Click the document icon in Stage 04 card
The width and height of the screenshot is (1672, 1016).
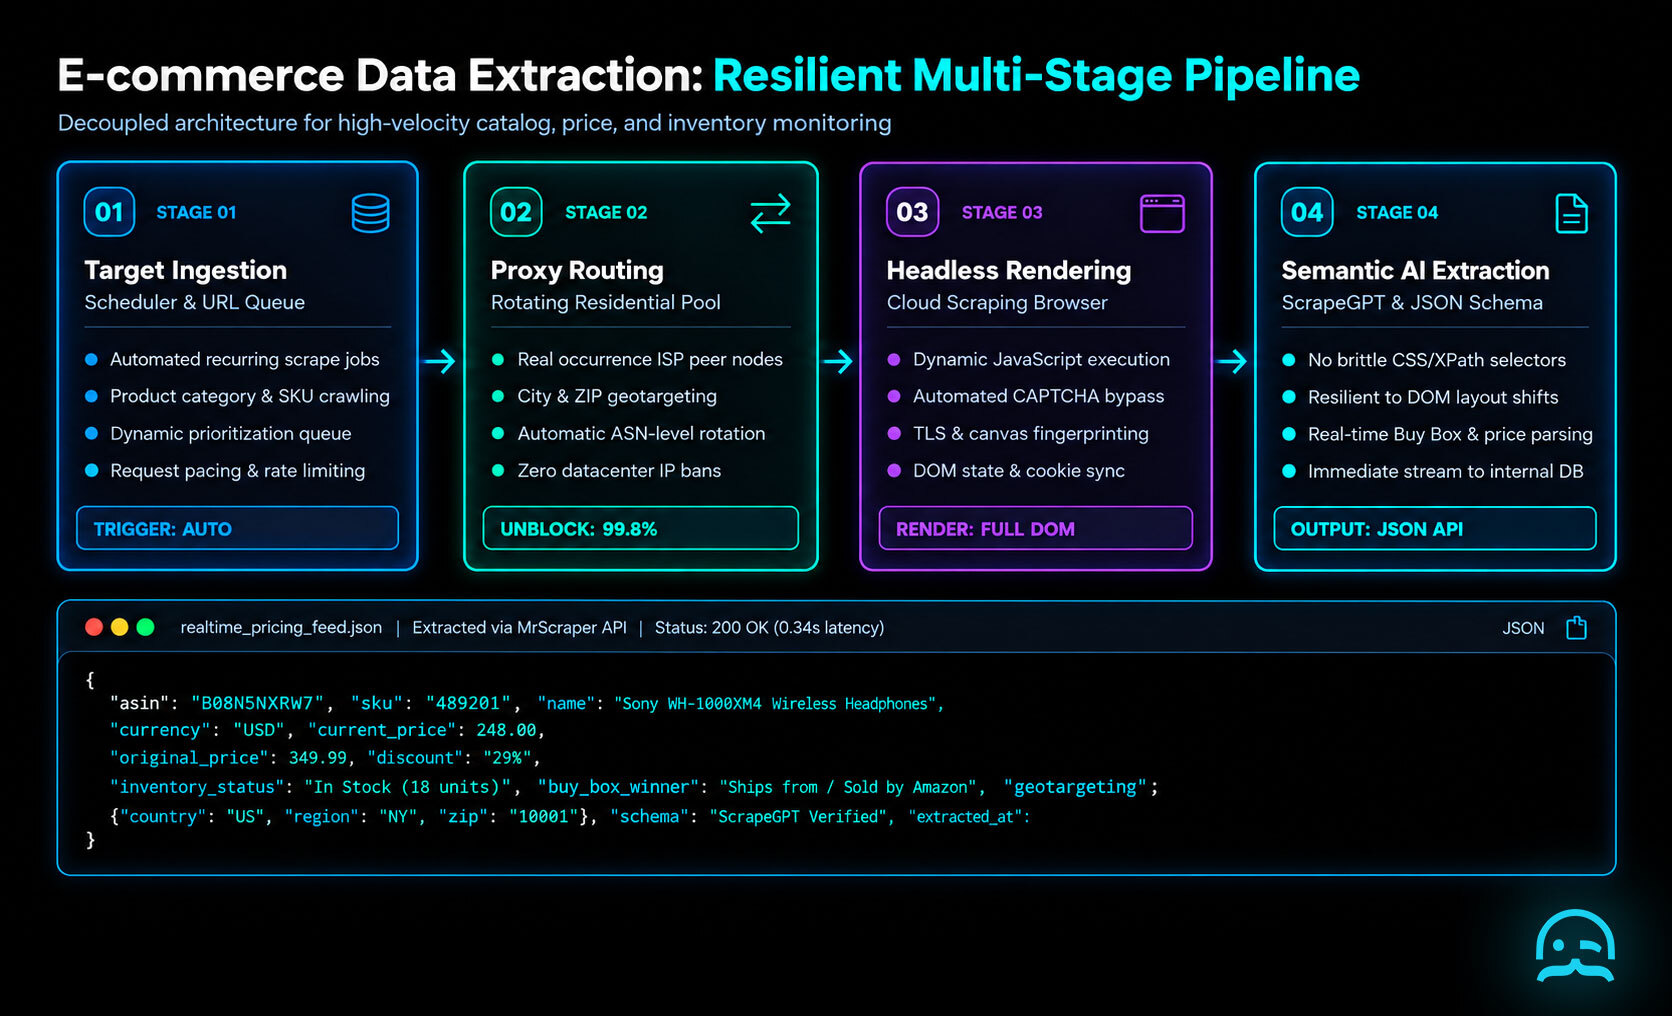click(1571, 213)
